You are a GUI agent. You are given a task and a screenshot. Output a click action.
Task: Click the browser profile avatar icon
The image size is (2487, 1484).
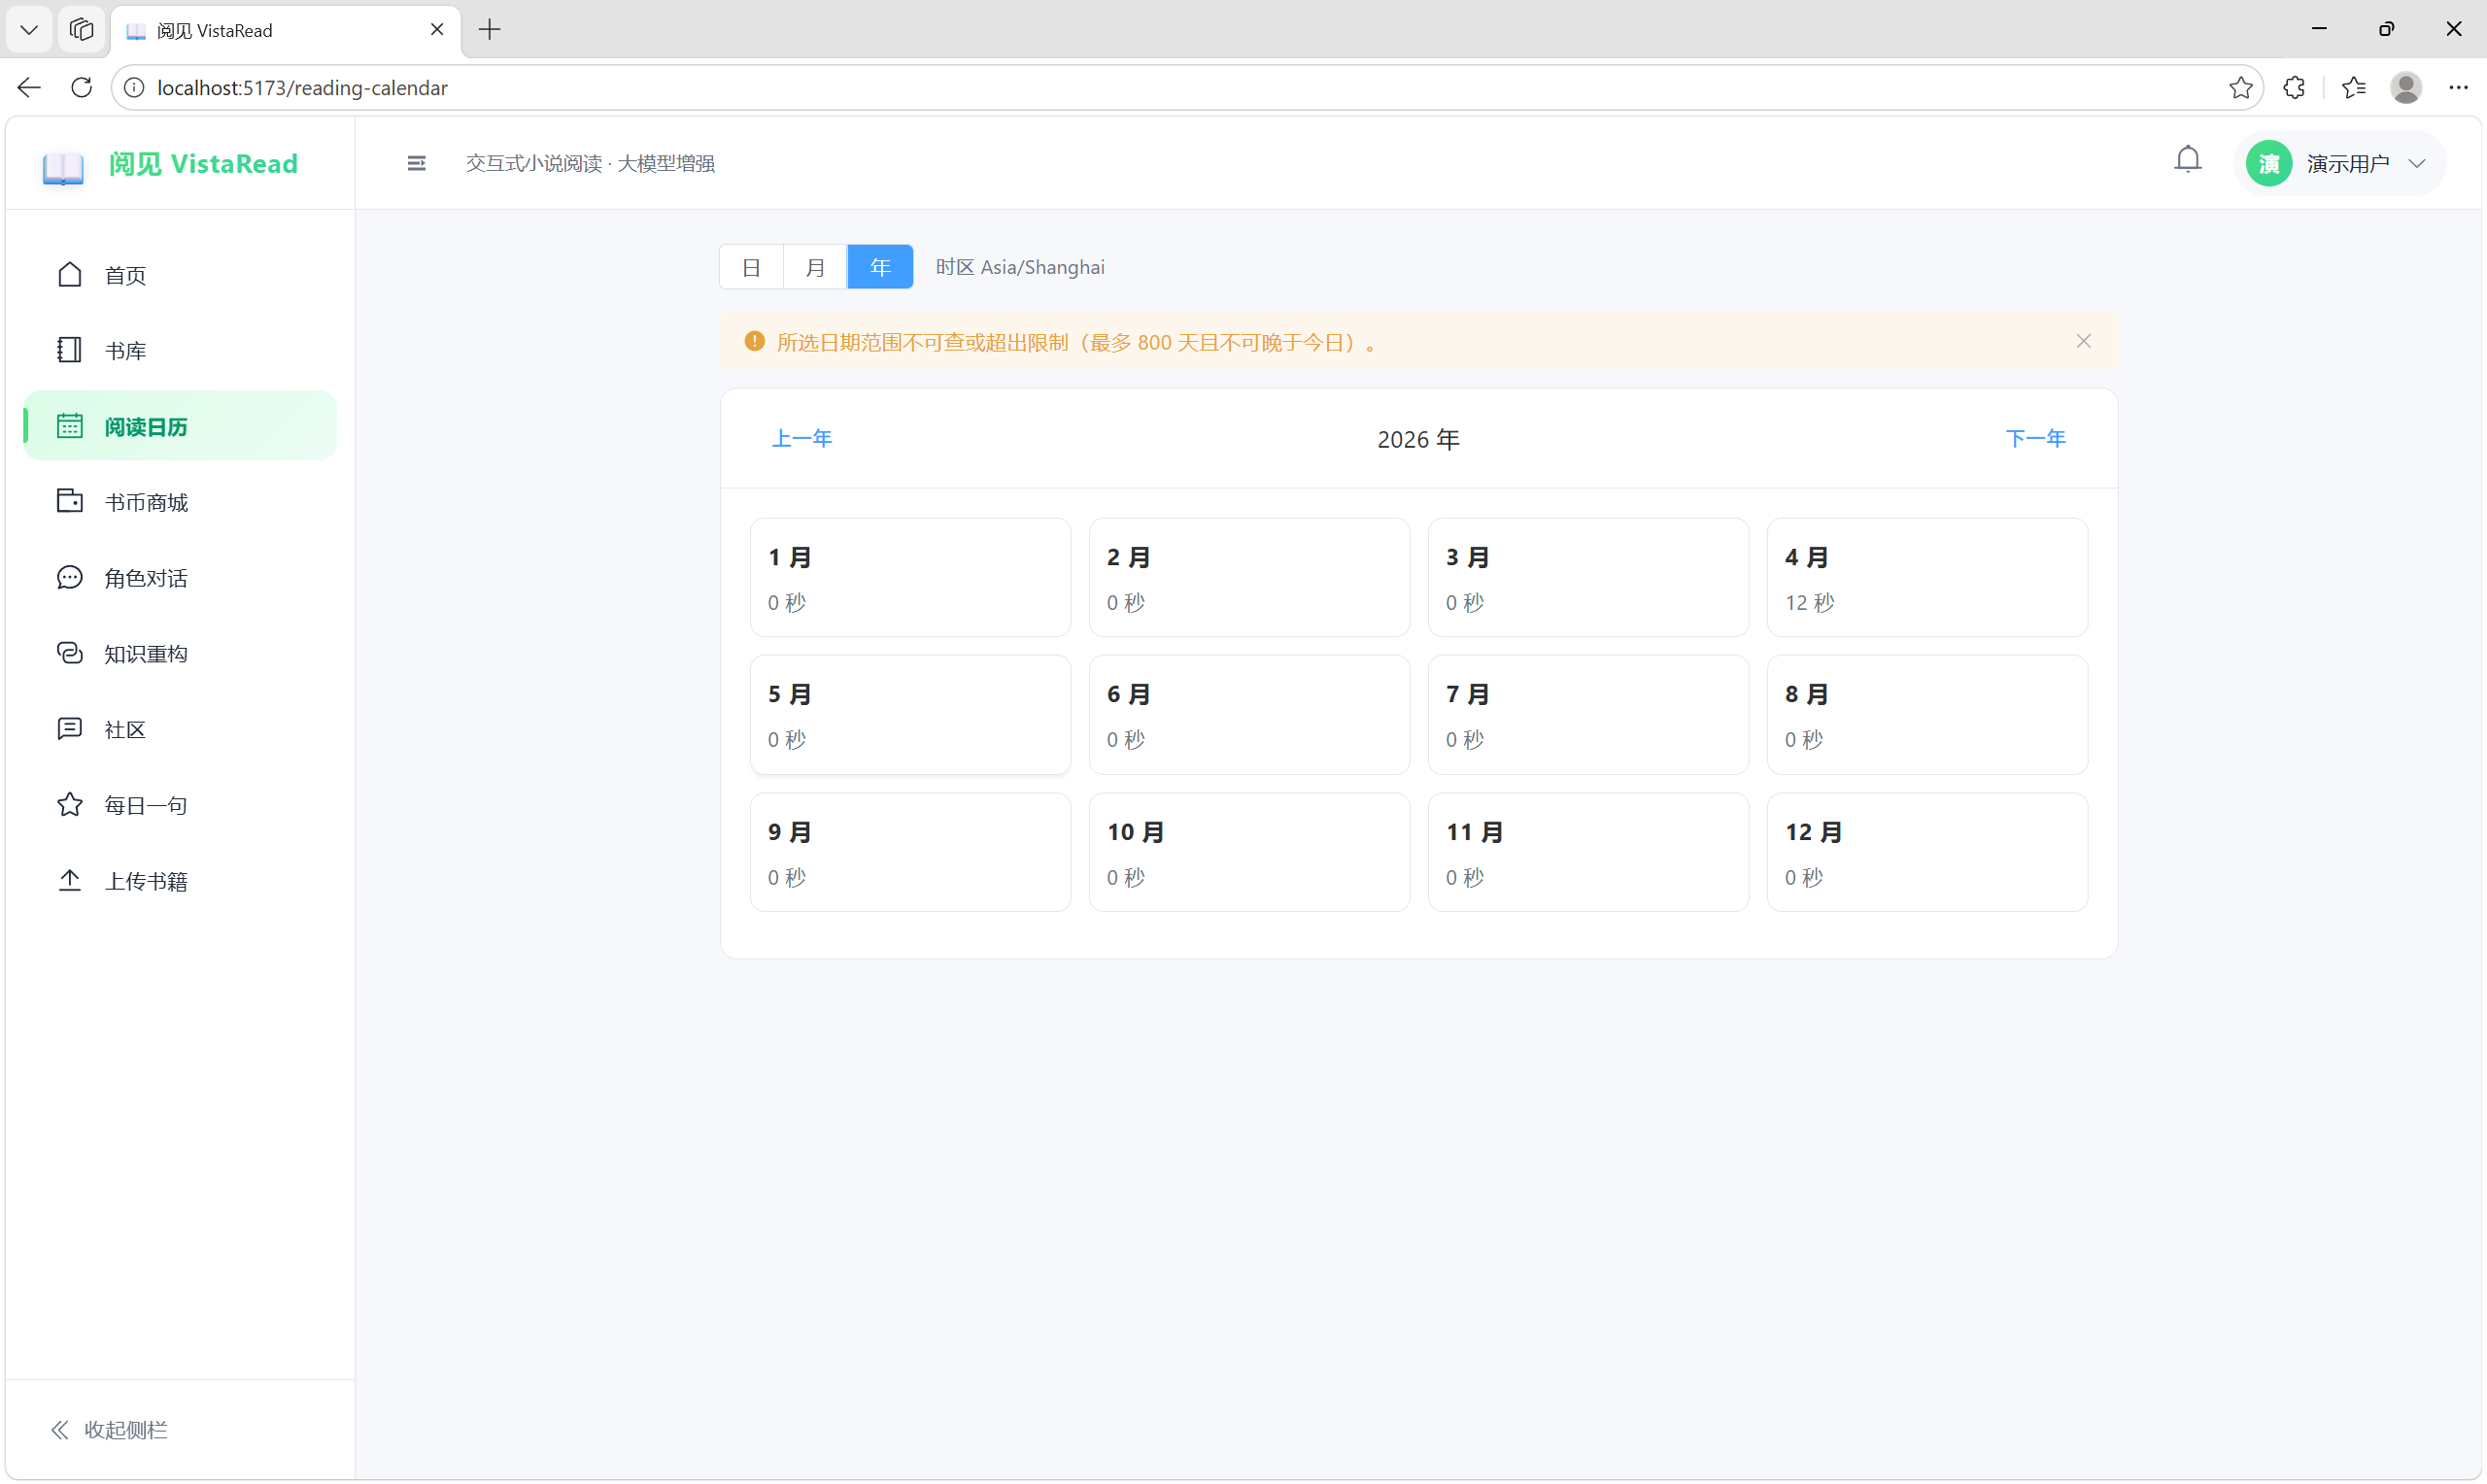(x=2405, y=88)
